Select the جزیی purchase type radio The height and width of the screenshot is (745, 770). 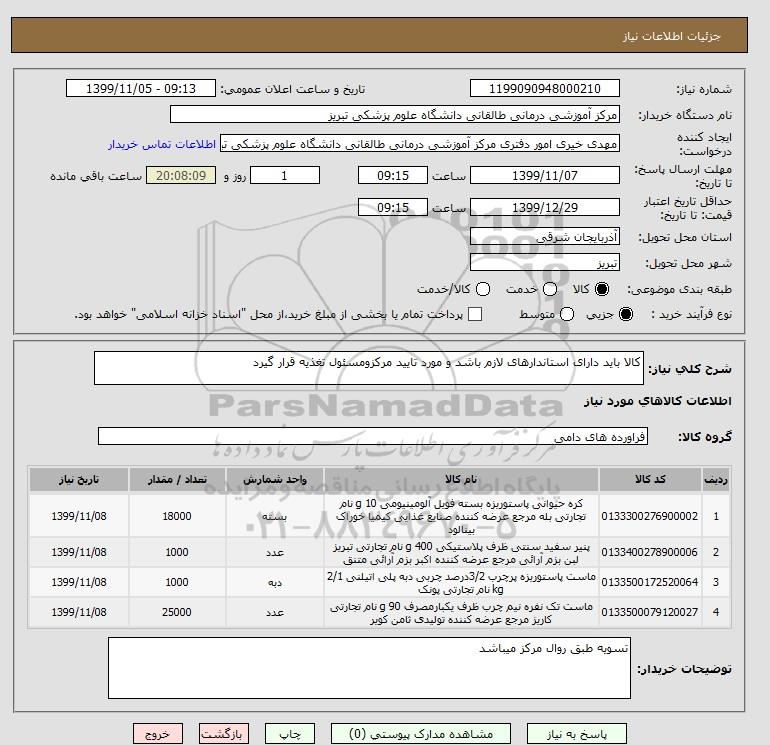tap(626, 314)
